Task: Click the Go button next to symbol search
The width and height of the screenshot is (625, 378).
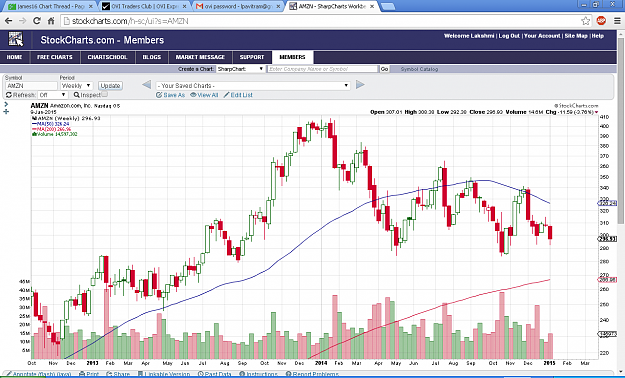Action: pyautogui.click(x=384, y=69)
